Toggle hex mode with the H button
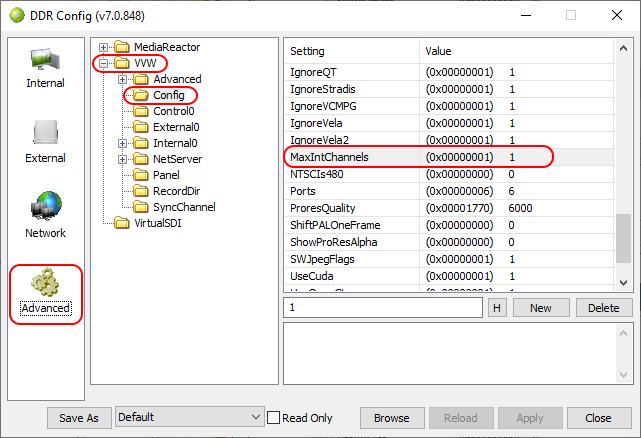 click(497, 308)
